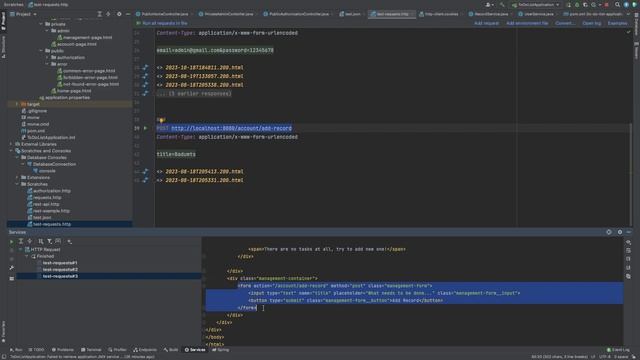Image resolution: width=640 pixels, height=360 pixels.
Task: Click the wrench icon in the Services side strip
Action: point(11,268)
